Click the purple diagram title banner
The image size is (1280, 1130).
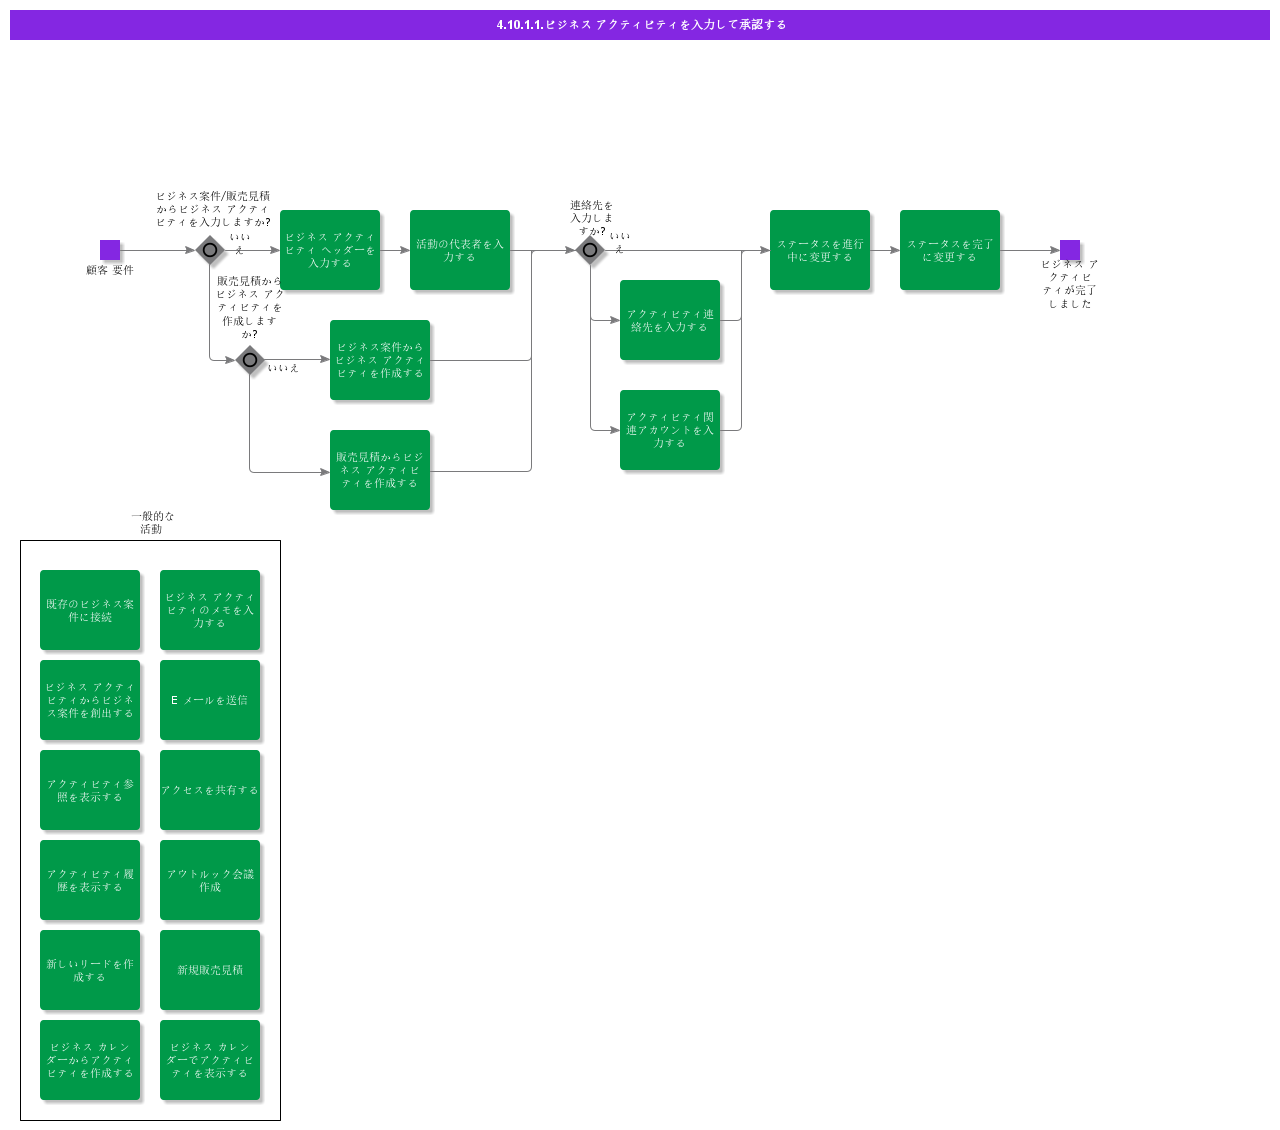point(640,25)
